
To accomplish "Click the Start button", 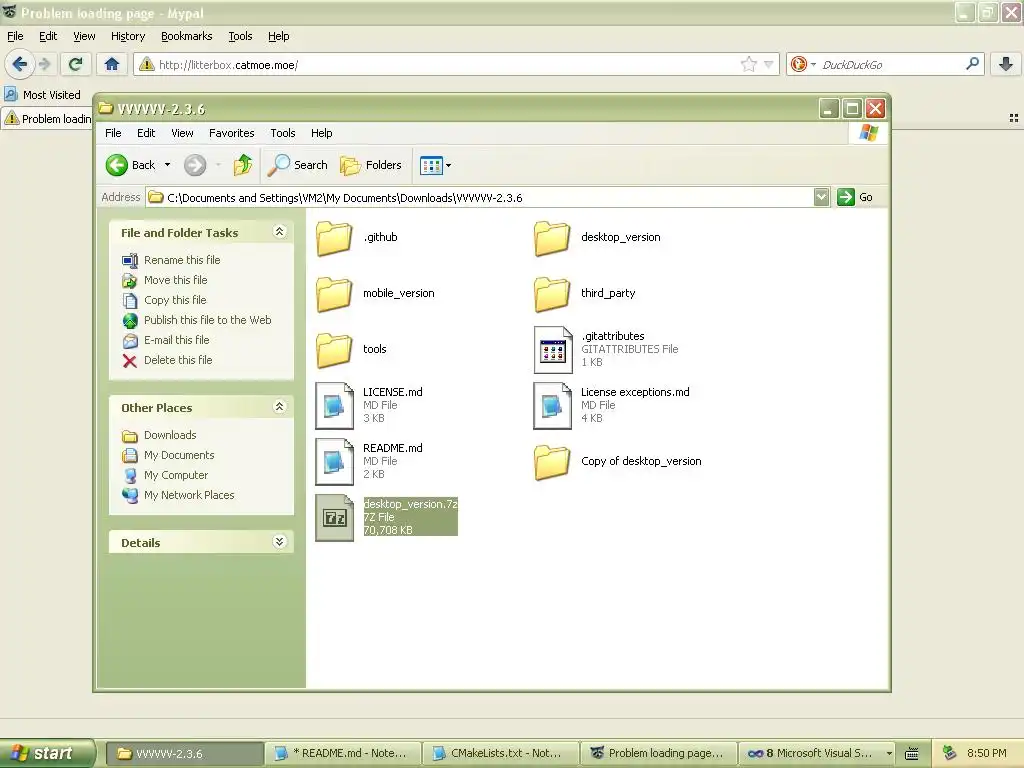I will 47,754.
